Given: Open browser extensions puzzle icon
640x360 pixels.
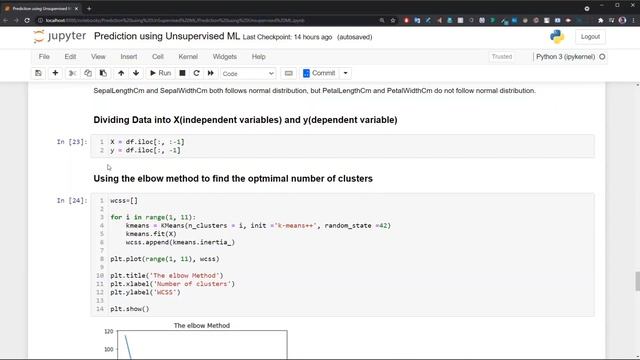Looking at the screenshot, I should pos(601,20).
